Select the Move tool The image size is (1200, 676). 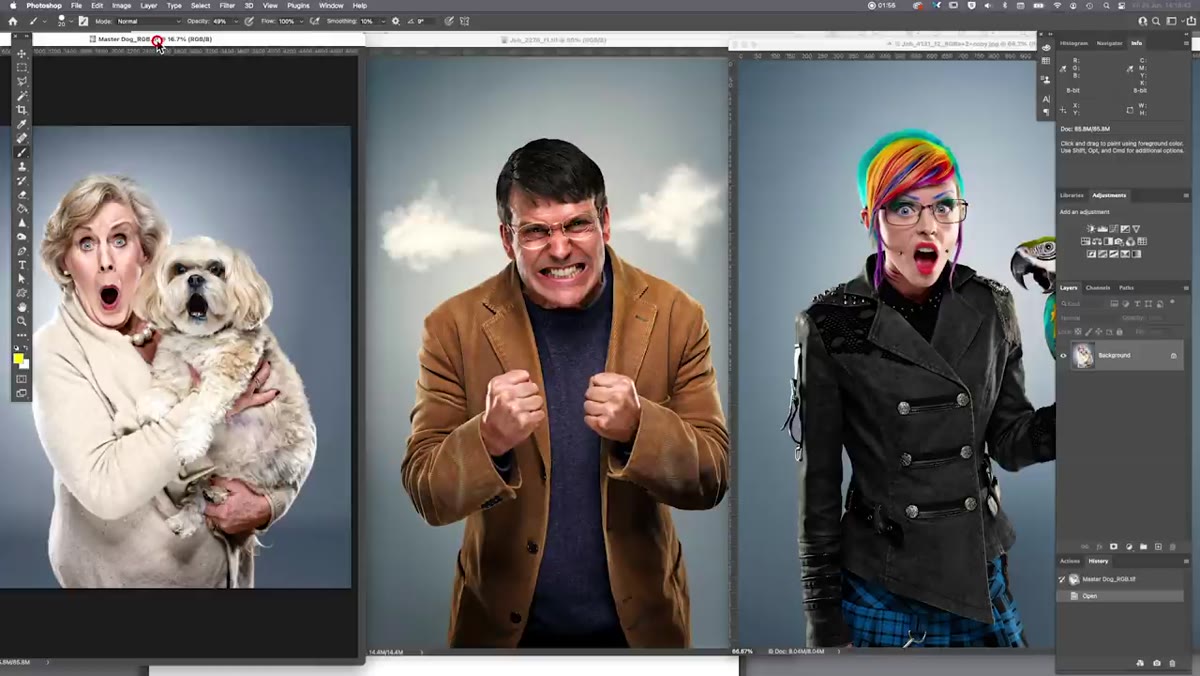[22, 53]
